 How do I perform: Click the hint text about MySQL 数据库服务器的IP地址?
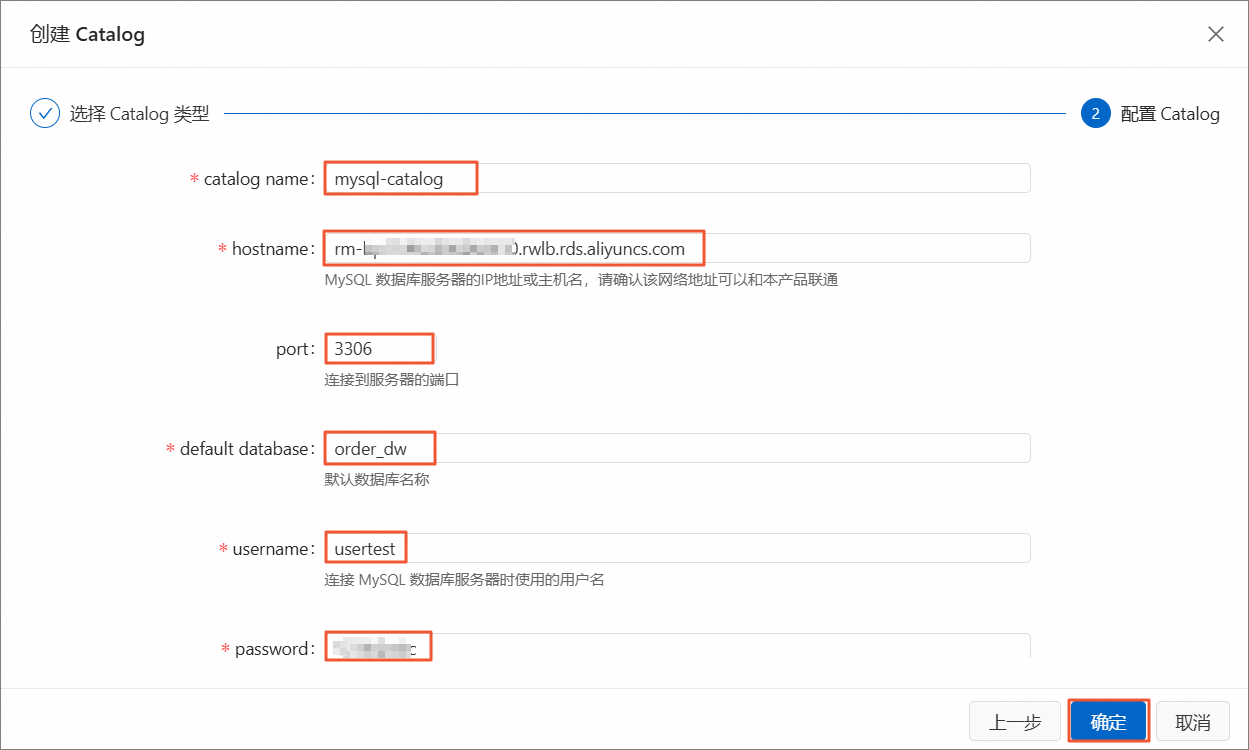(581, 280)
